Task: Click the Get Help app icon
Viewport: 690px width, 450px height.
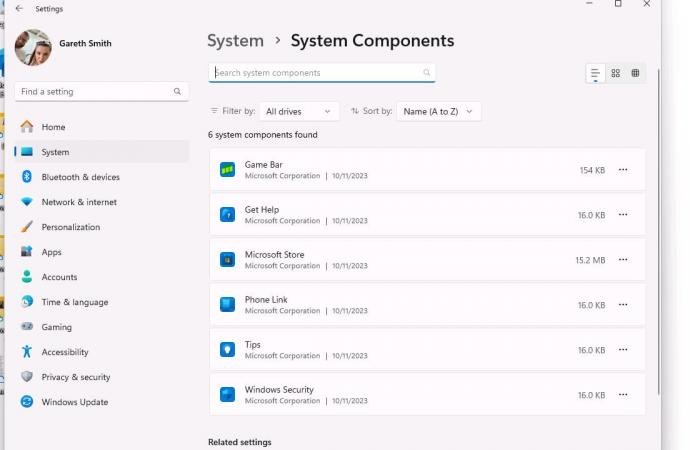Action: [x=227, y=215]
